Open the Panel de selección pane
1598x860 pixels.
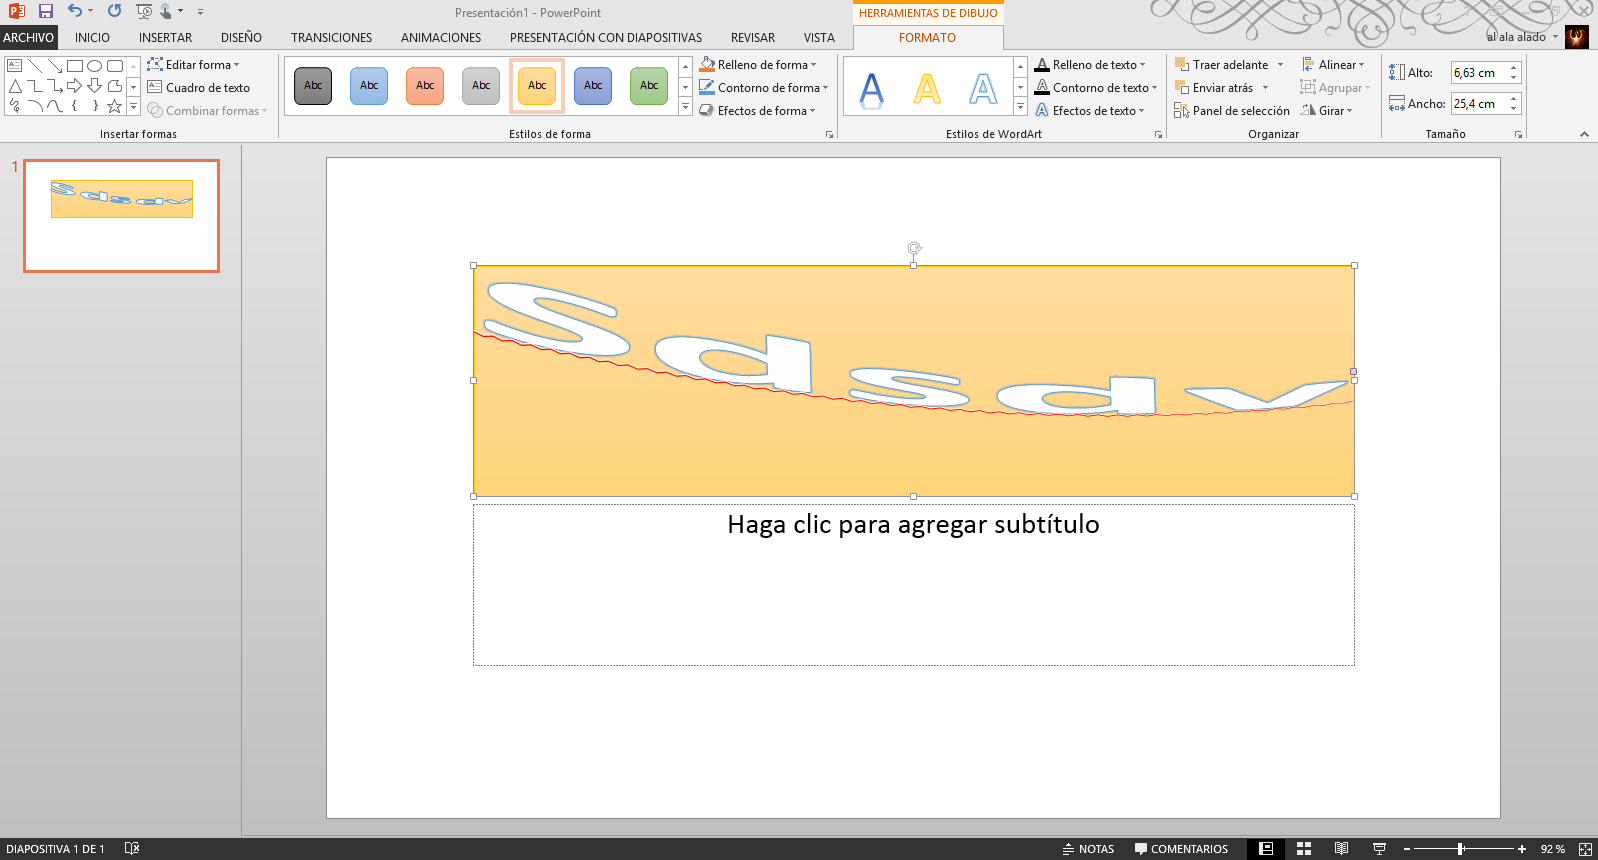tap(1232, 111)
